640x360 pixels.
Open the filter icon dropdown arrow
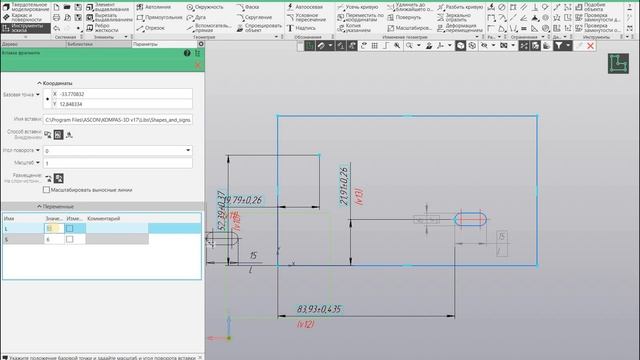(568, 46)
